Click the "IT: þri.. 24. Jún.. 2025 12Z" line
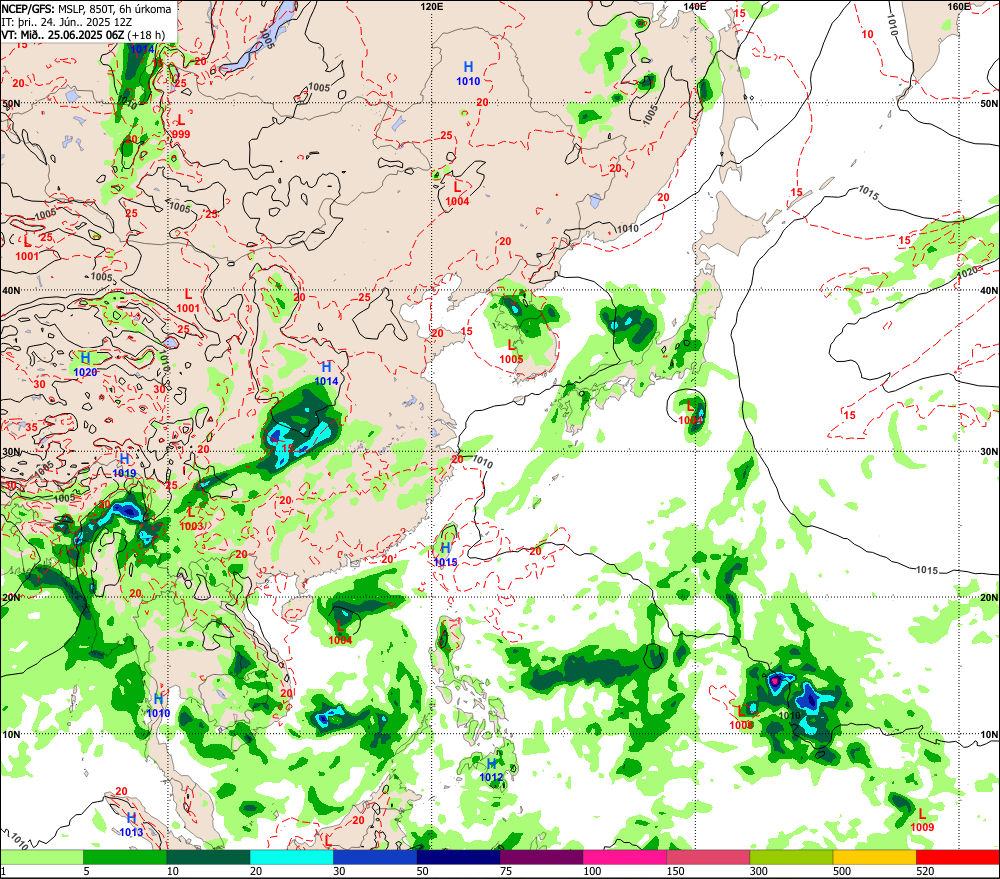This screenshot has height=879, width=1000. pyautogui.click(x=66, y=22)
